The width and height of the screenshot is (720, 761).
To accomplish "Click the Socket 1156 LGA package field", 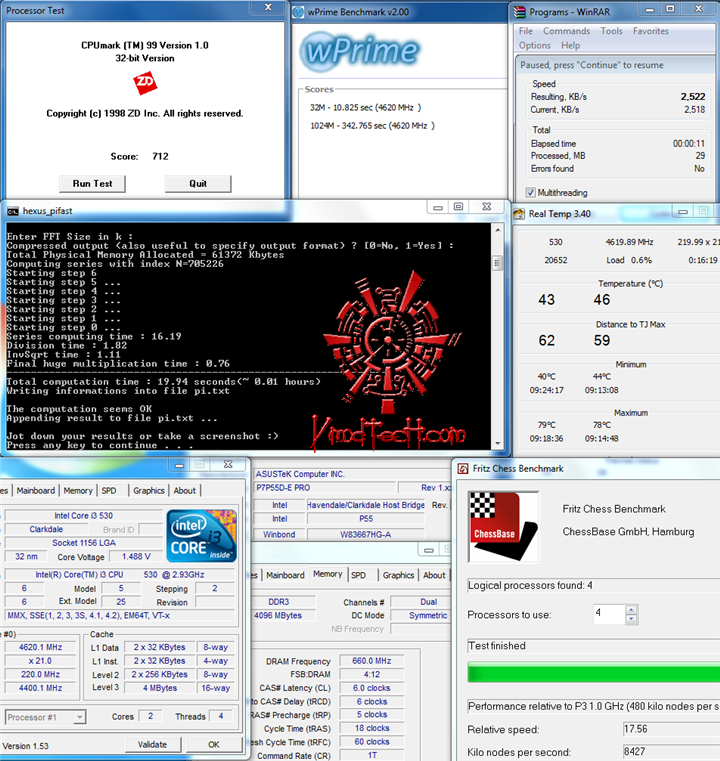I will tap(83, 543).
